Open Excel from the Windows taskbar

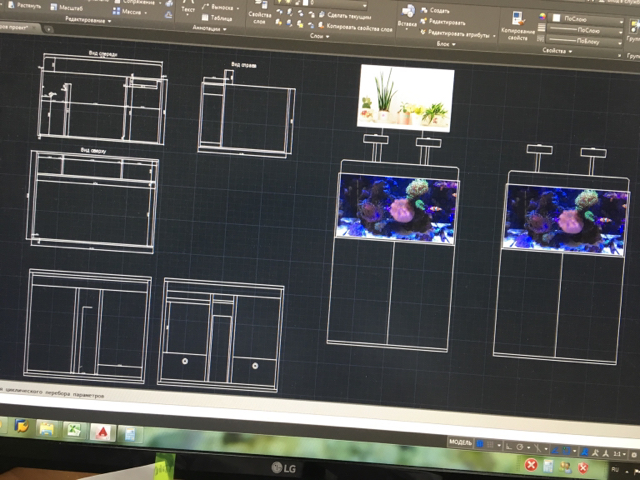73,431
